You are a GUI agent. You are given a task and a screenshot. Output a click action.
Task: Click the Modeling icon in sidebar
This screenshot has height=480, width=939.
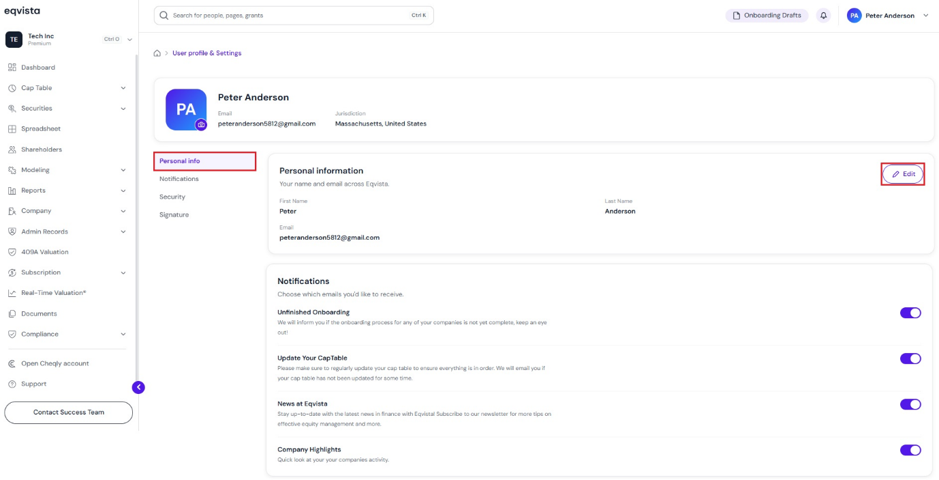tap(12, 170)
